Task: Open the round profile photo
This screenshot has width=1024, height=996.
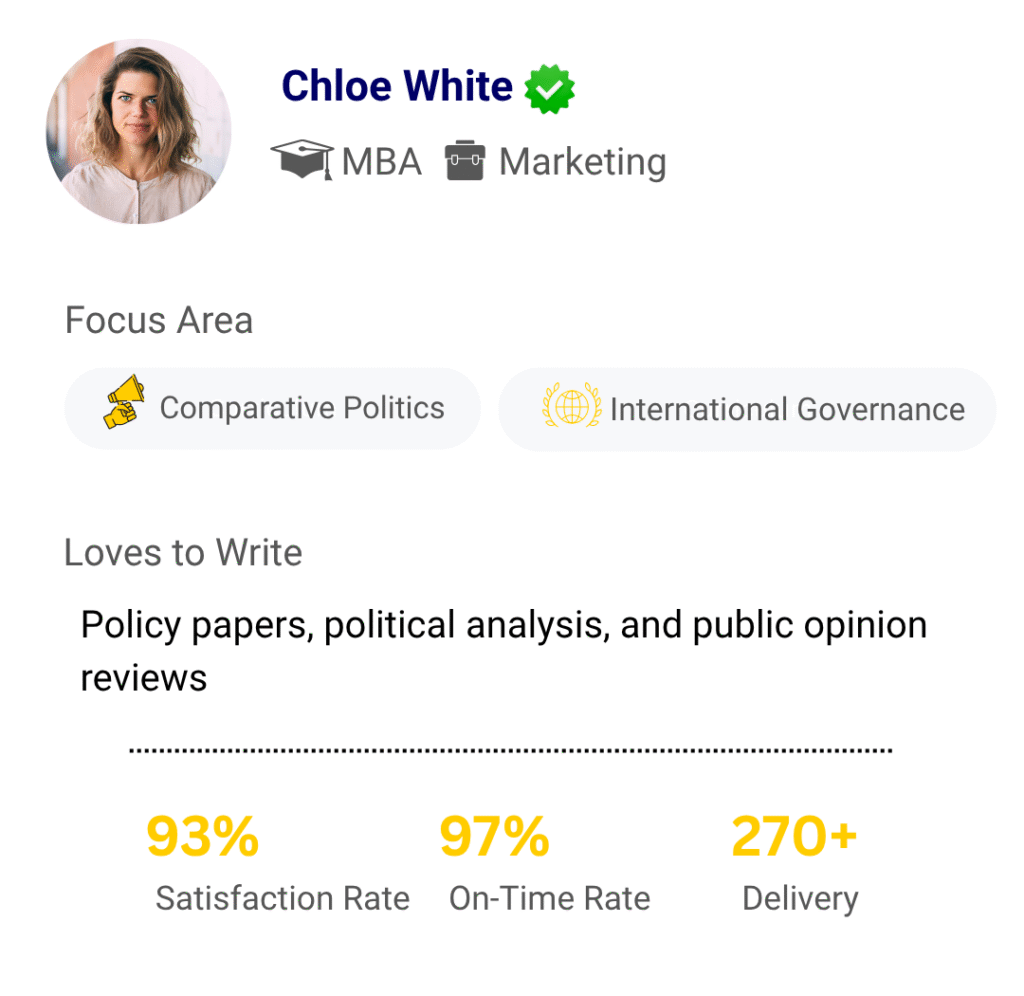Action: pos(139,132)
